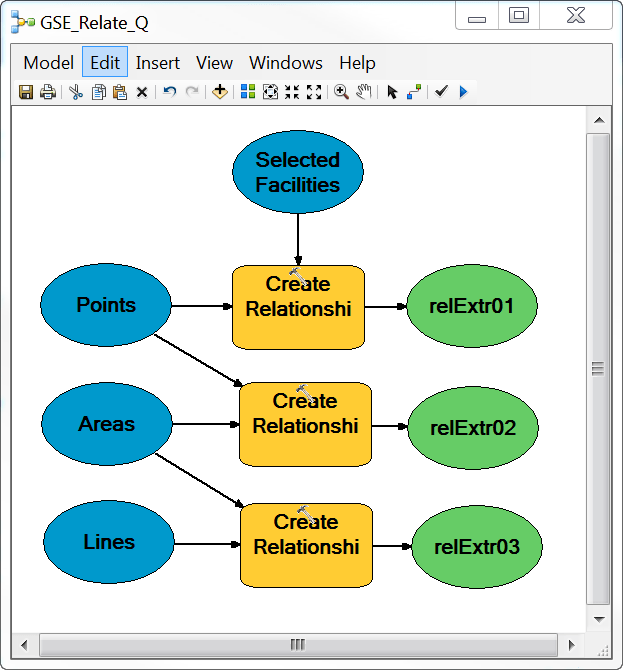Redo the last undone action

[192, 91]
